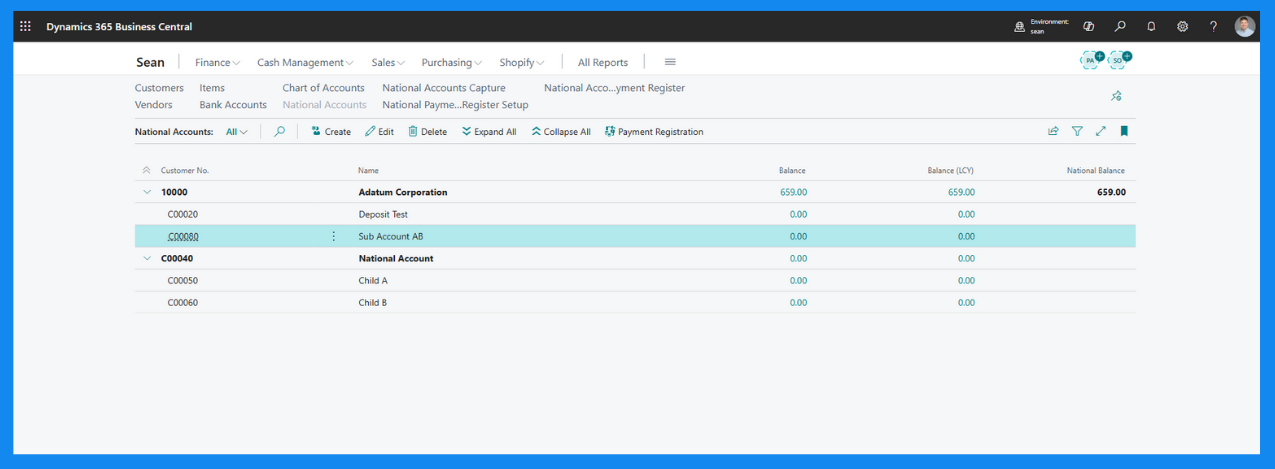This screenshot has height=469, width=1275.
Task: Collapse the 10000 Adatum Corporation row
Action: 147,192
